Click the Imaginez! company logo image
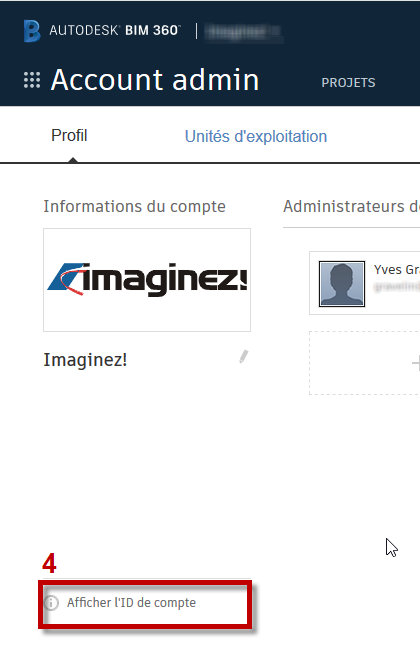The image size is (420, 647). coord(147,280)
